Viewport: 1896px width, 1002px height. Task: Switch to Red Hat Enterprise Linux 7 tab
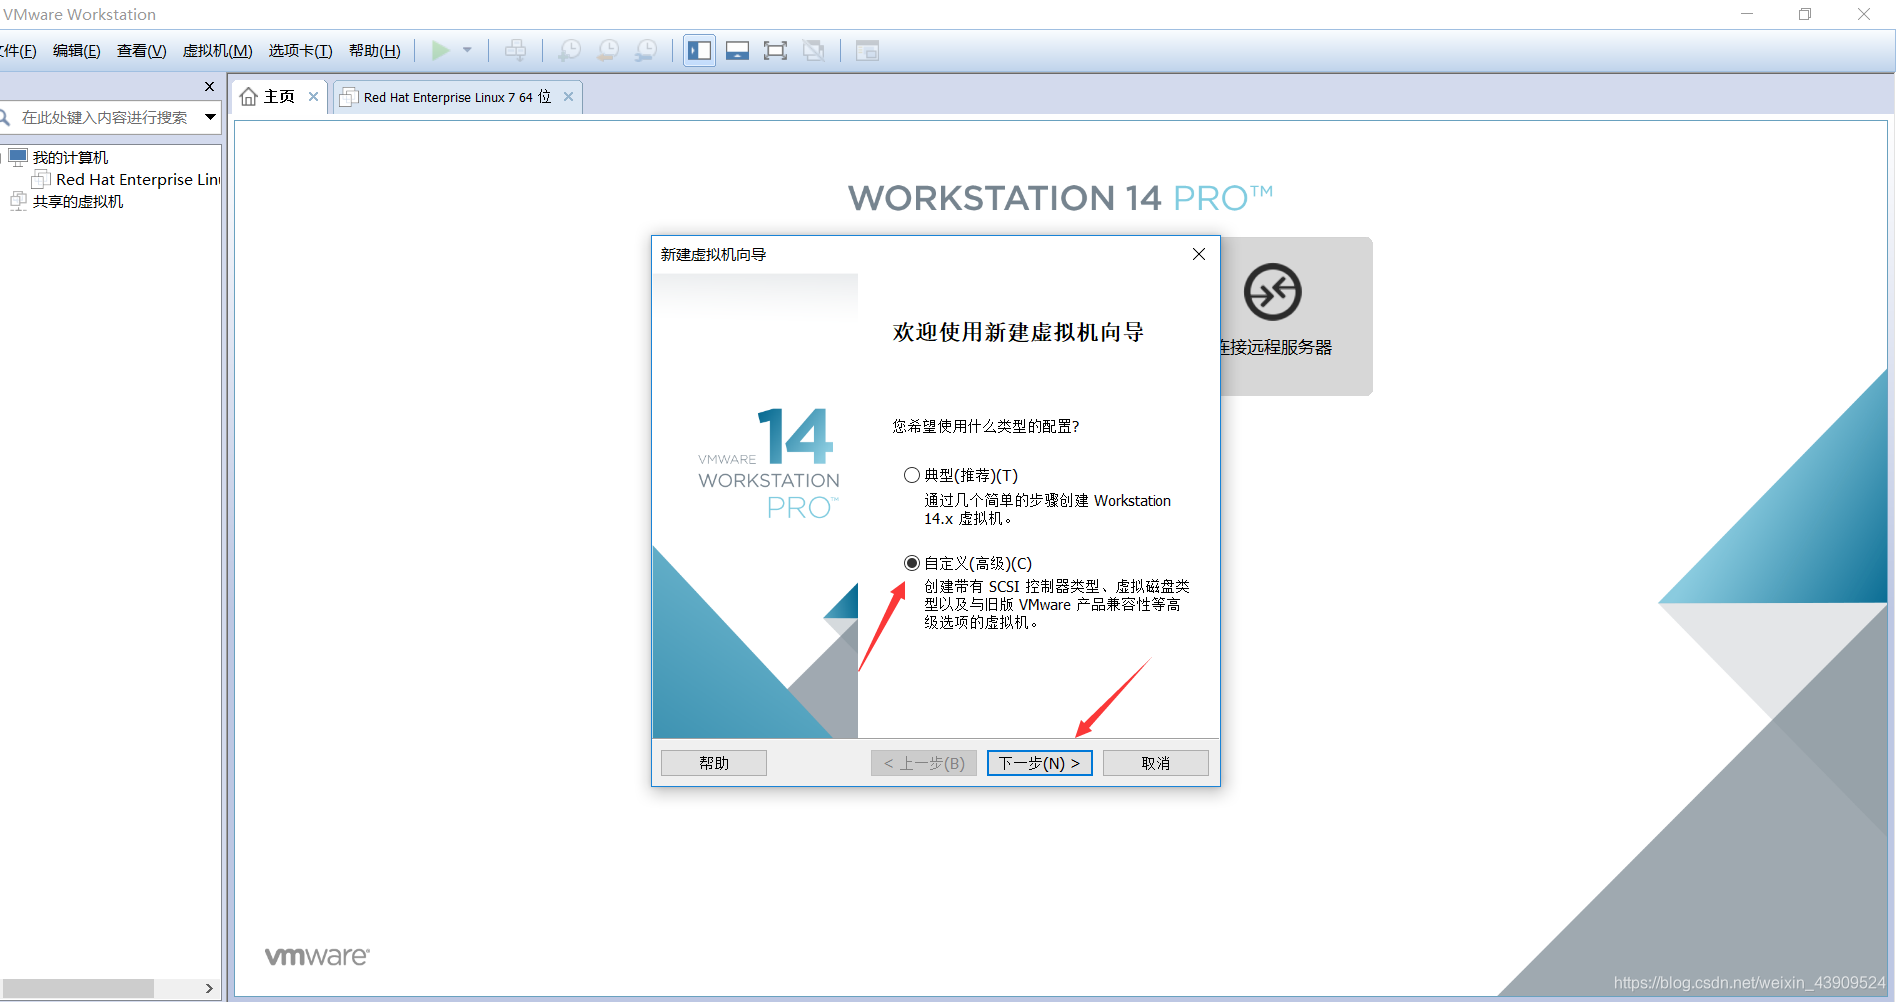pos(457,97)
